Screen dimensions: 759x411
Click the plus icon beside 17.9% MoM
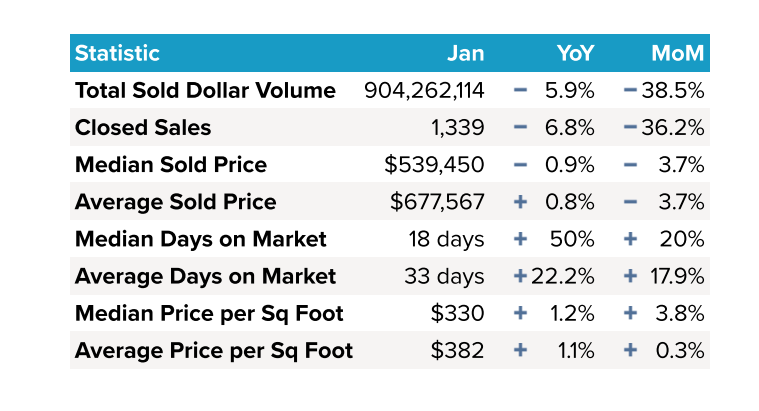click(629, 276)
